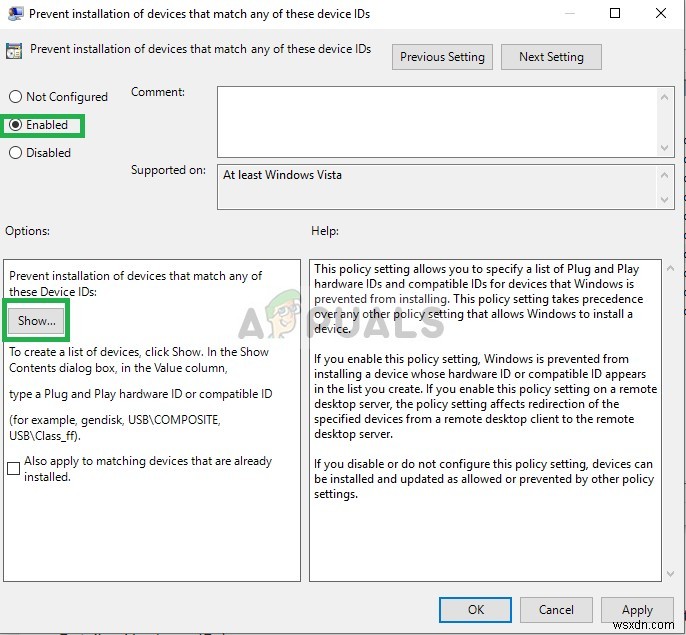Click Supported on box scroll-down arrow

click(x=665, y=200)
